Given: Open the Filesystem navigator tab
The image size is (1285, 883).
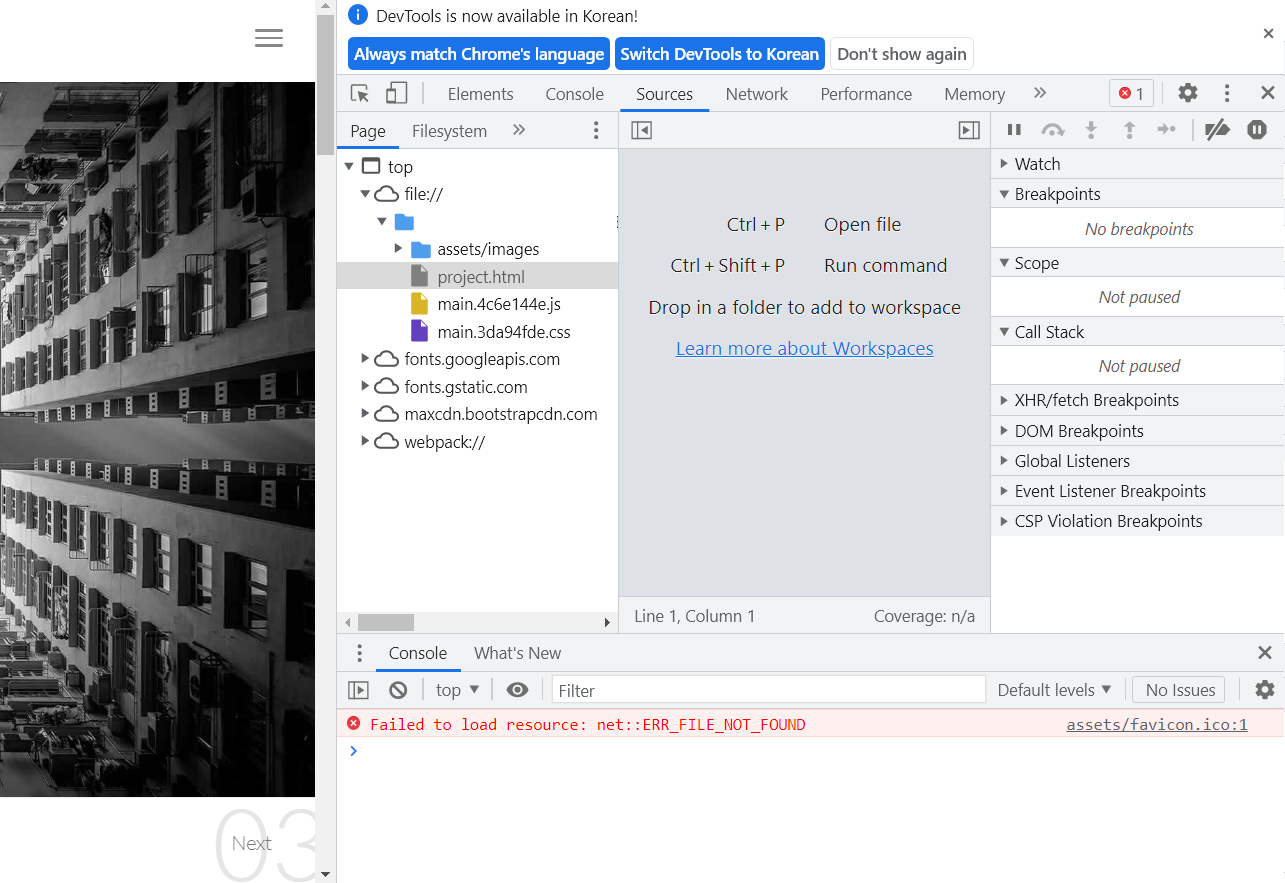Looking at the screenshot, I should 449,131.
